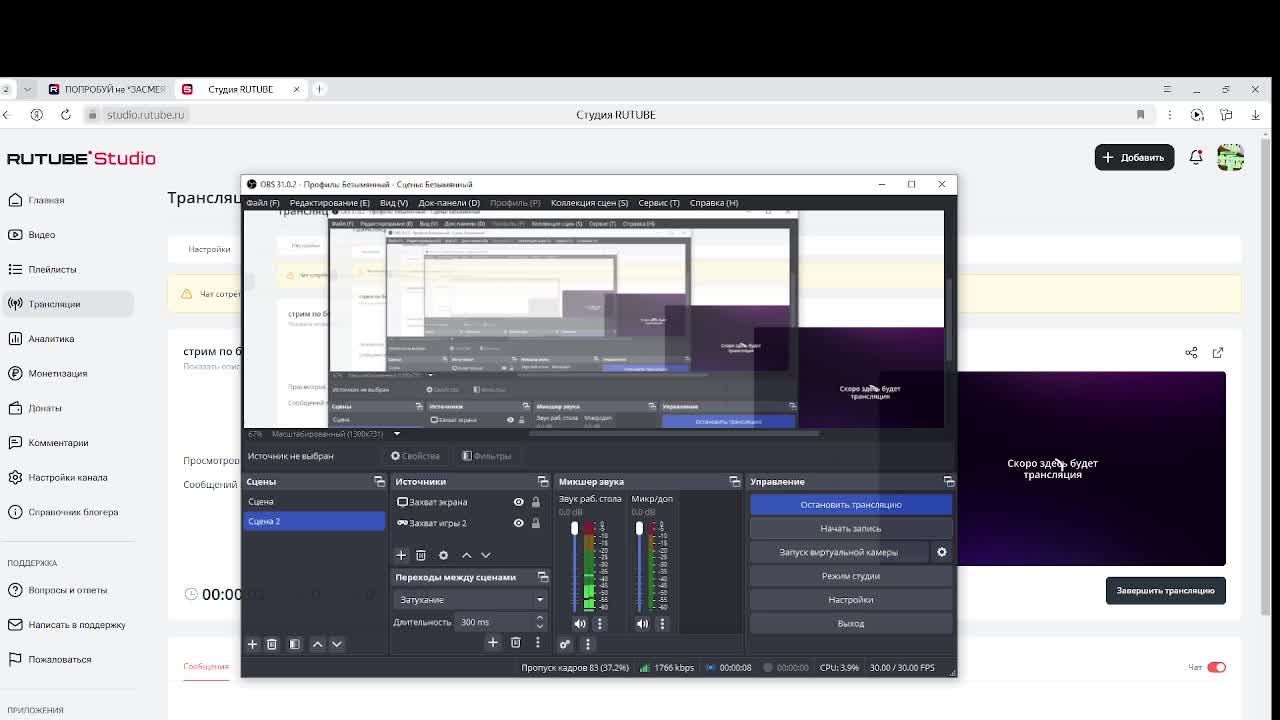Open the Редактирование menu in OBS
The width and height of the screenshot is (1280, 720).
click(329, 203)
